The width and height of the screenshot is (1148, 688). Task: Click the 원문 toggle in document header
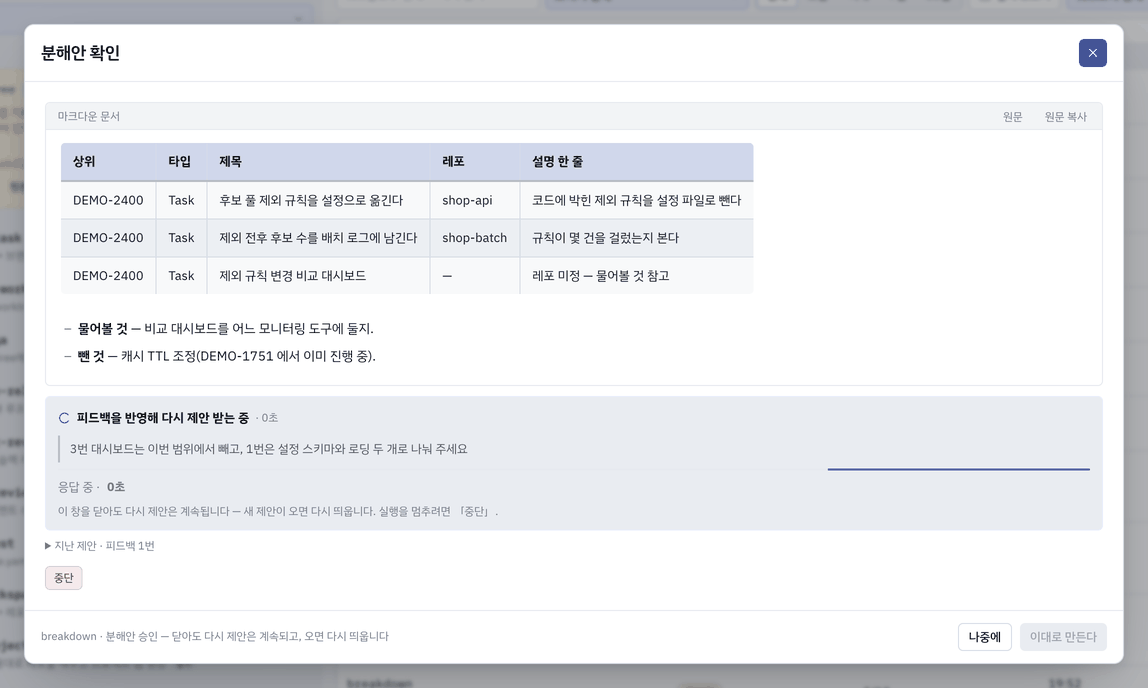click(1013, 117)
